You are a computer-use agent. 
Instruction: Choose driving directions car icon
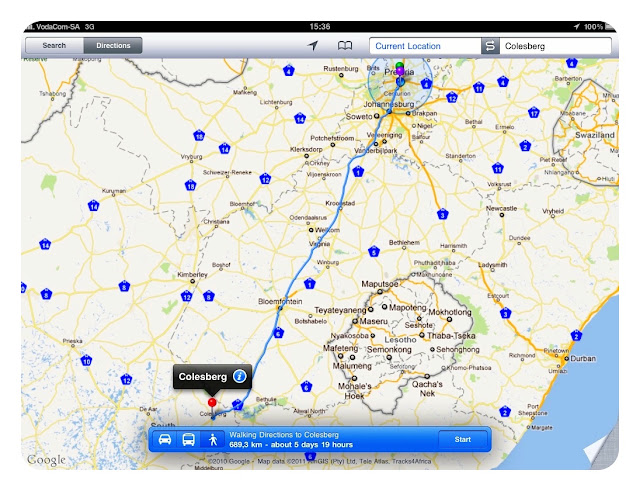click(x=164, y=440)
